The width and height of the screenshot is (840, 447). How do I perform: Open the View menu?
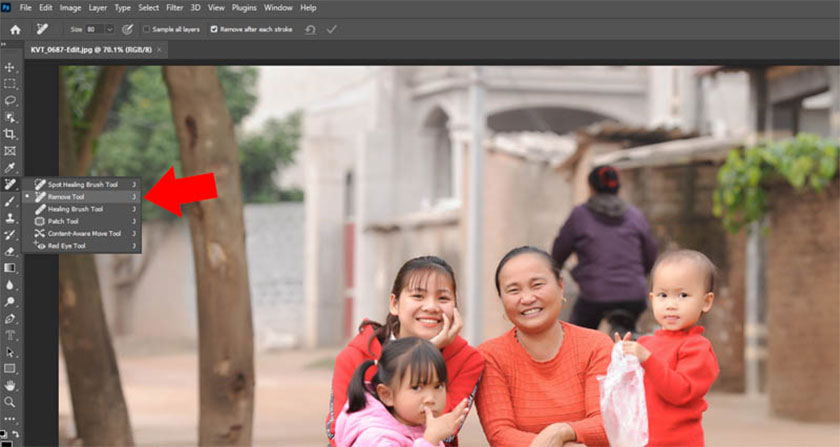pyautogui.click(x=216, y=8)
